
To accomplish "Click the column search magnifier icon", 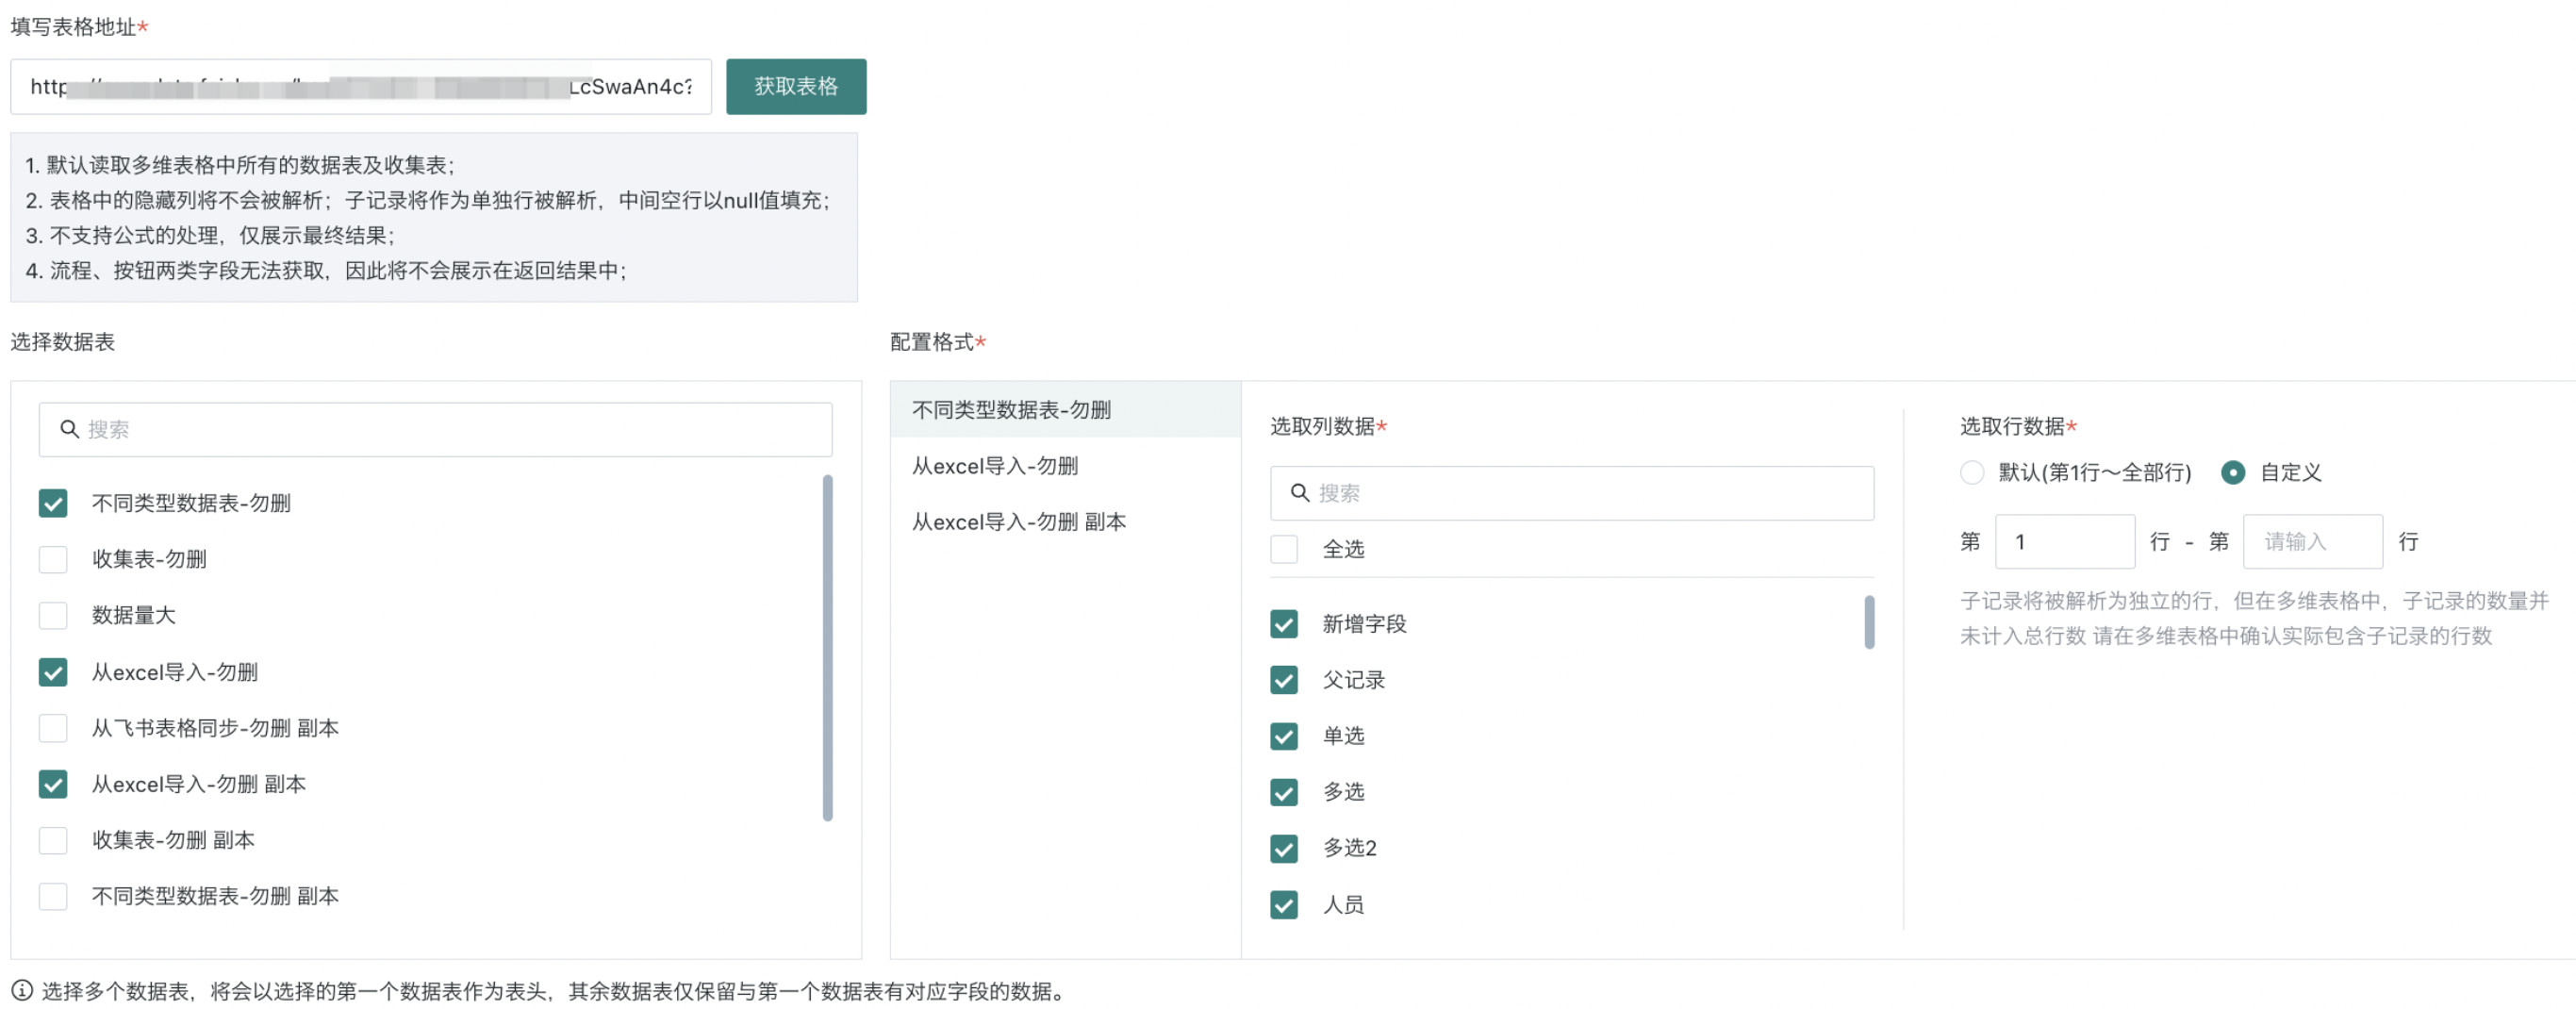I will click(1299, 493).
